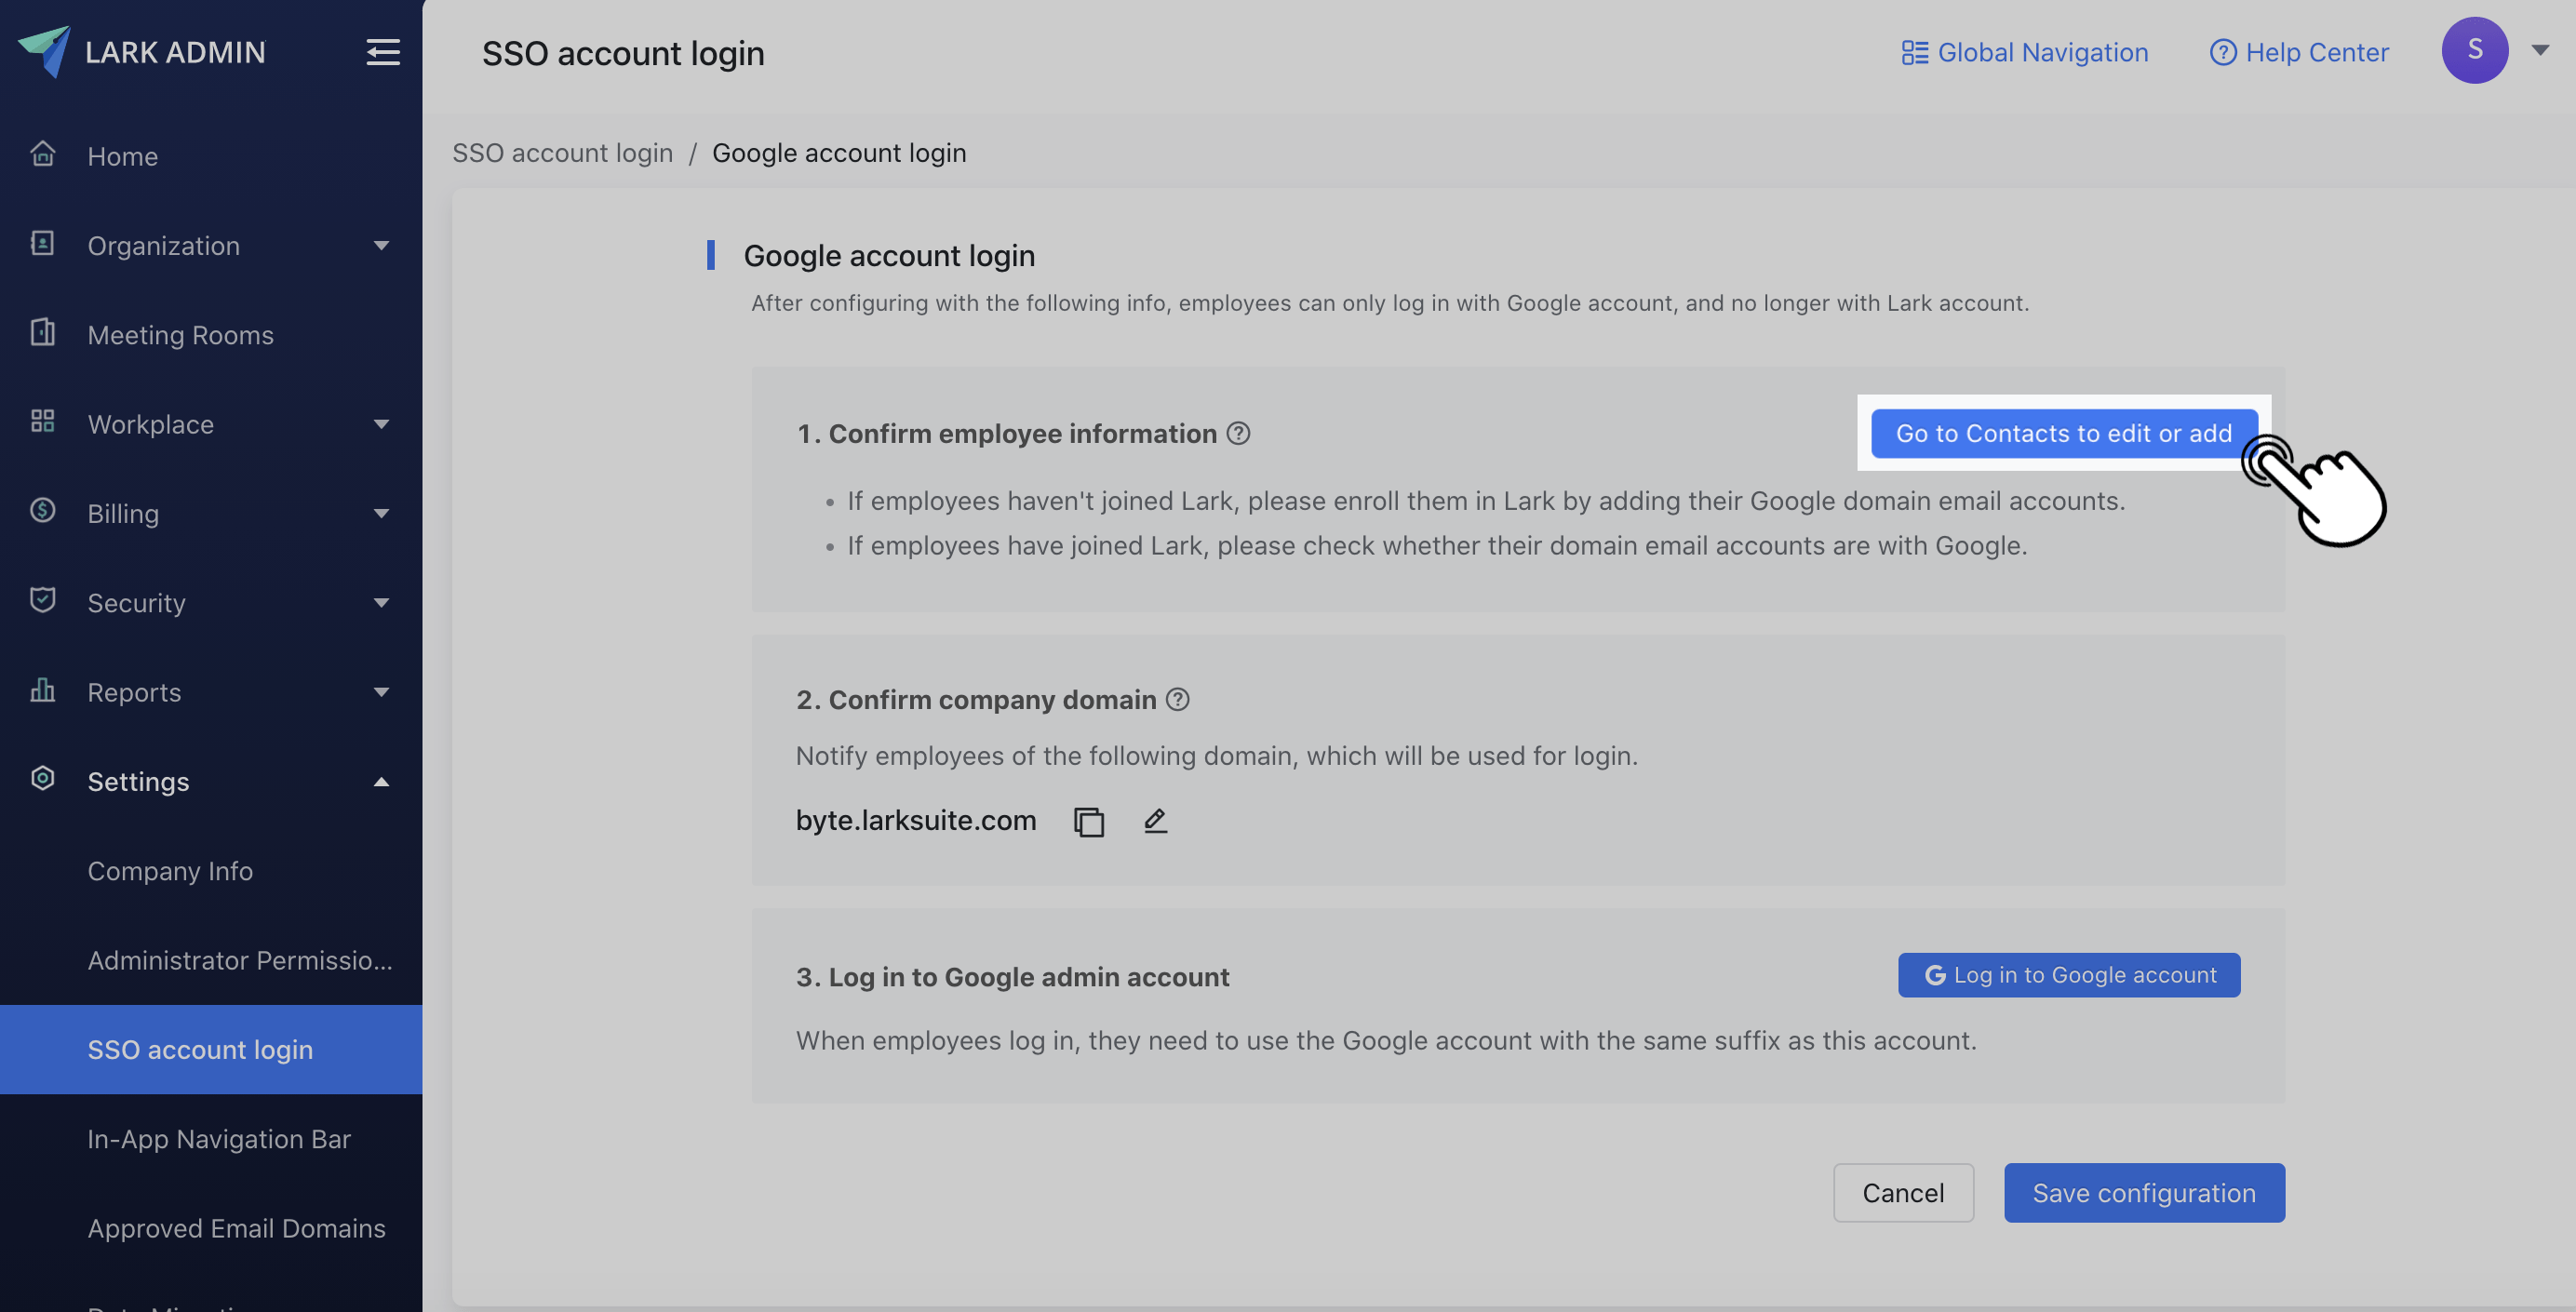Follow the SSO account login breadcrumb
Image resolution: width=2576 pixels, height=1312 pixels.
[563, 152]
